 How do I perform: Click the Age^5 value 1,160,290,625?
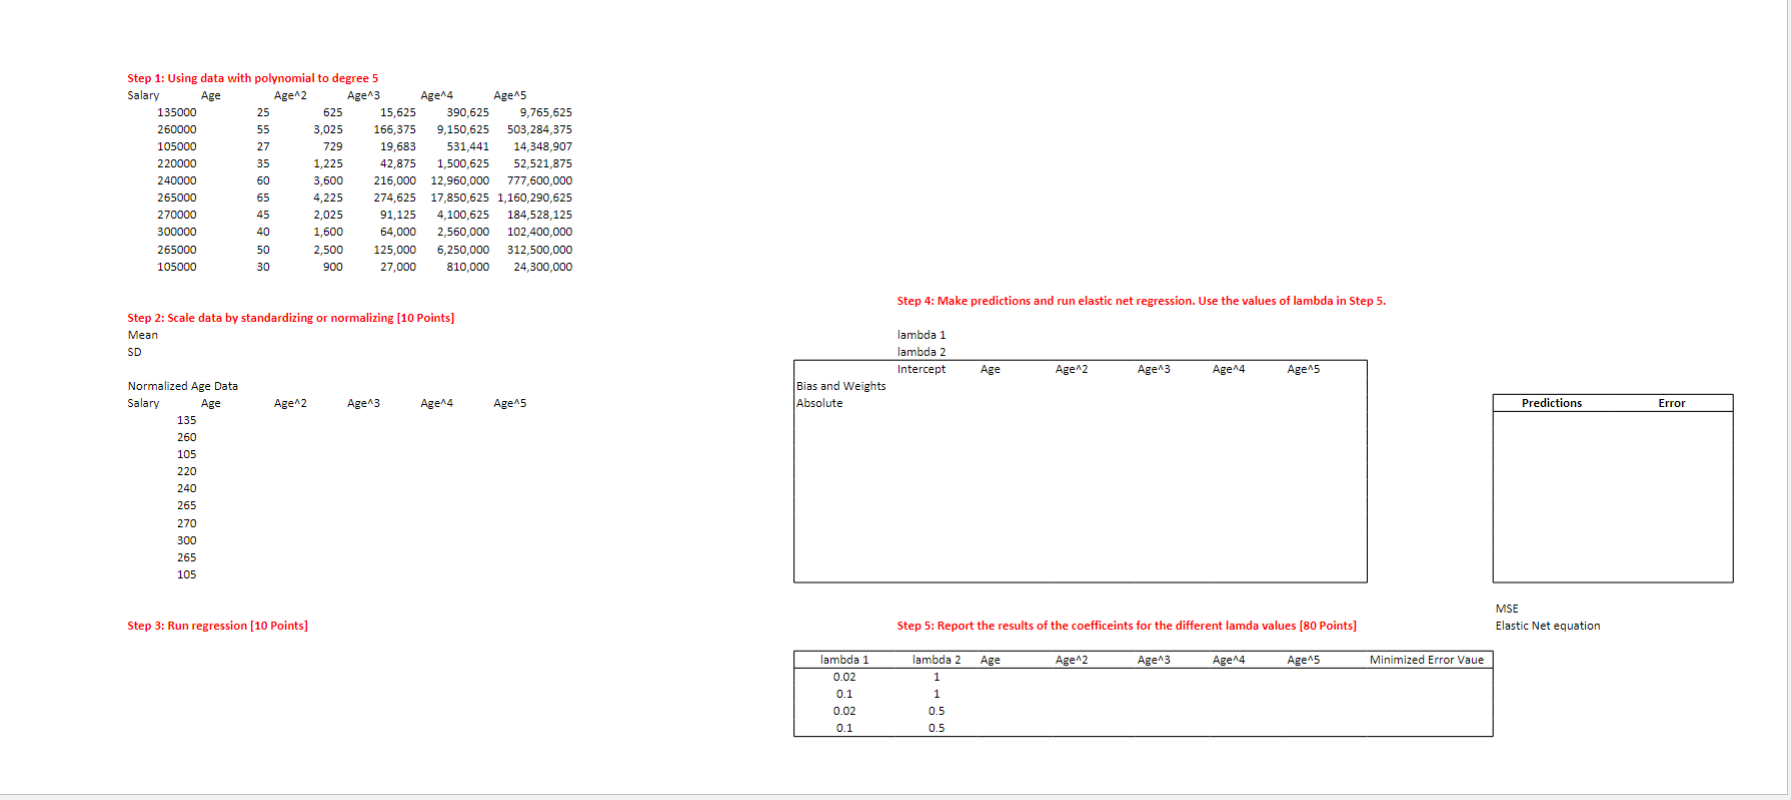coord(535,197)
